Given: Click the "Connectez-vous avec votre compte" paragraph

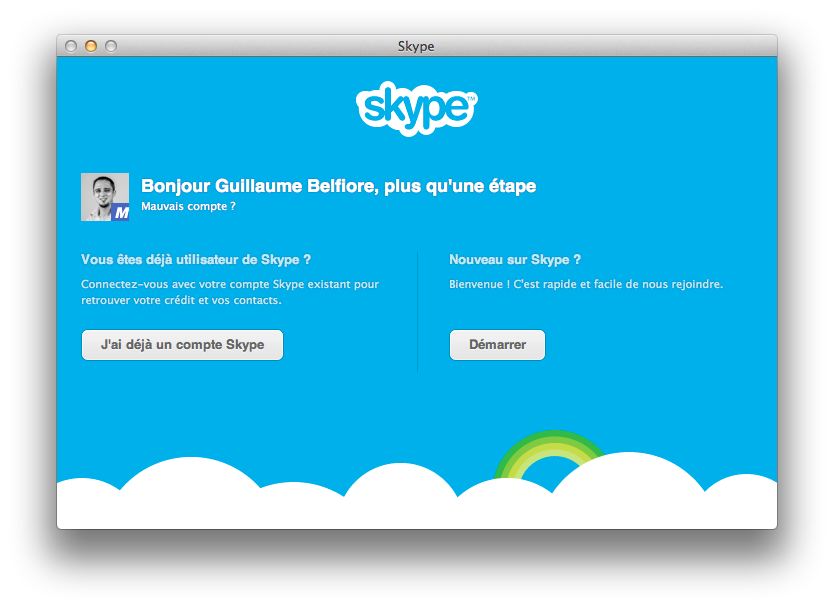Looking at the screenshot, I should point(230,292).
